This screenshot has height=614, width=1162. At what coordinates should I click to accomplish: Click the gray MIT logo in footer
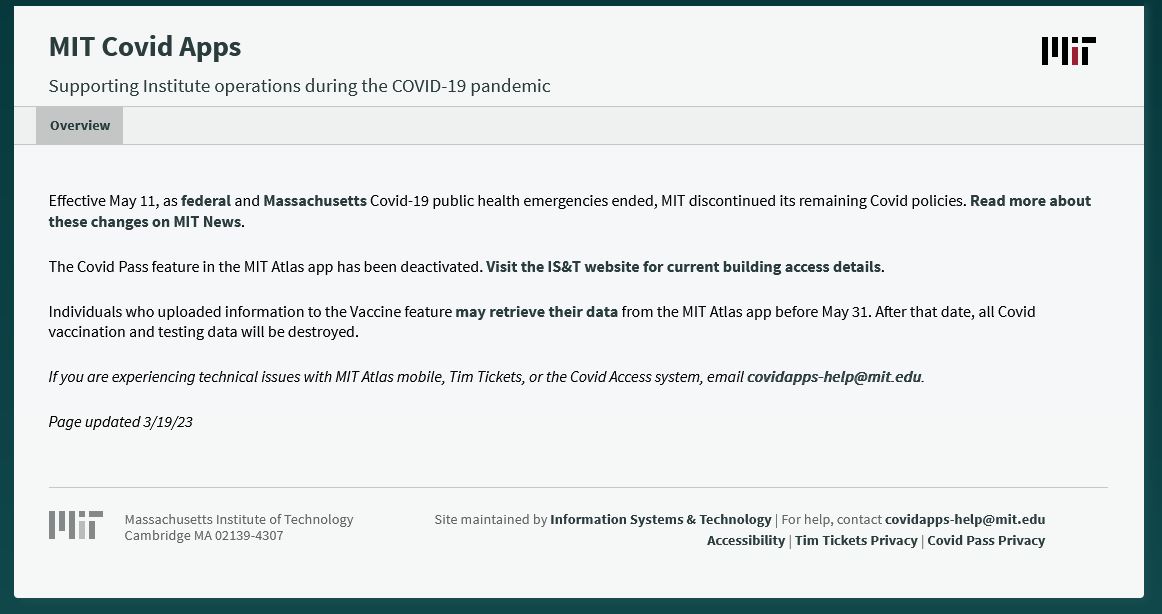76,524
